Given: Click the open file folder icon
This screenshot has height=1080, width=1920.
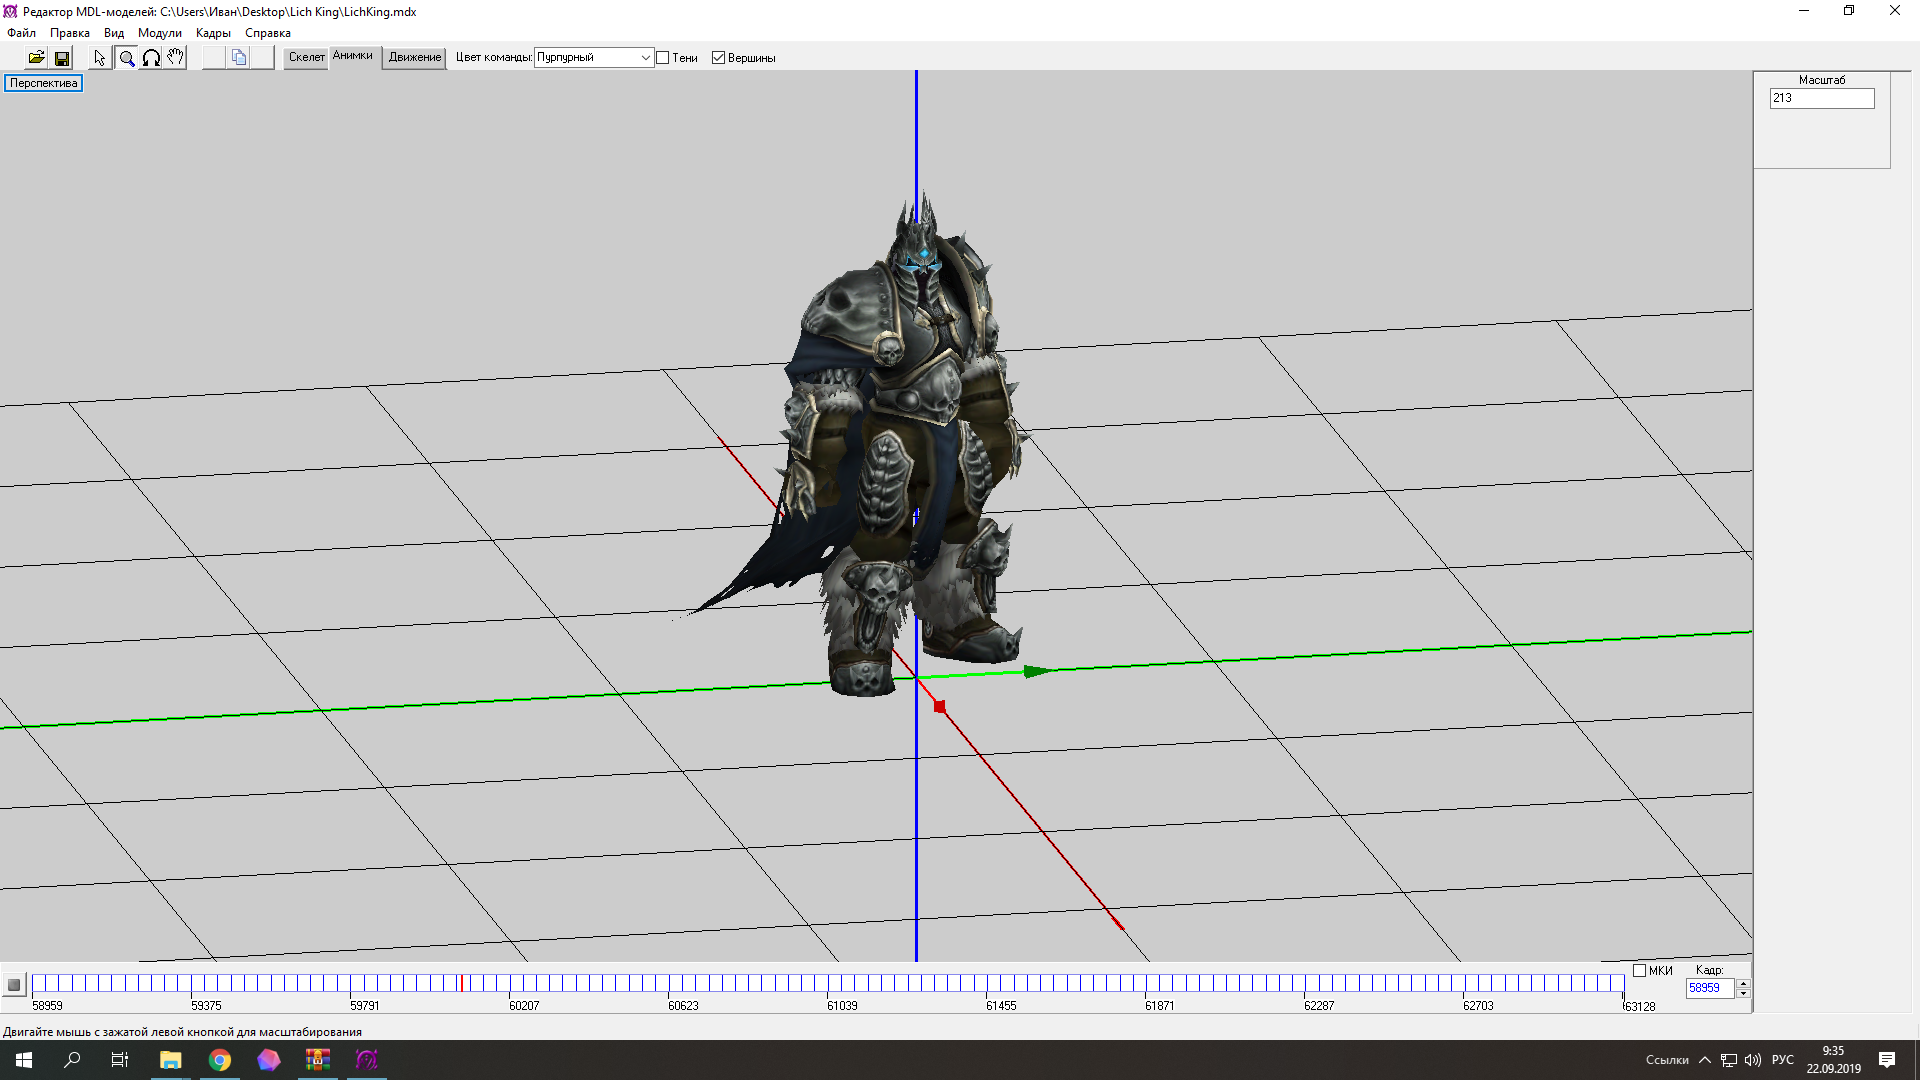Looking at the screenshot, I should (x=36, y=58).
